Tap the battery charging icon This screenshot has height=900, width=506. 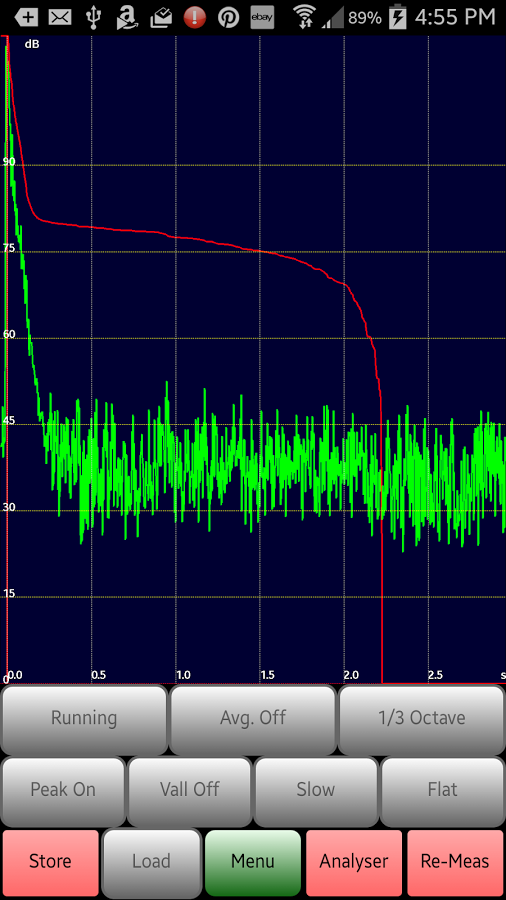398,18
